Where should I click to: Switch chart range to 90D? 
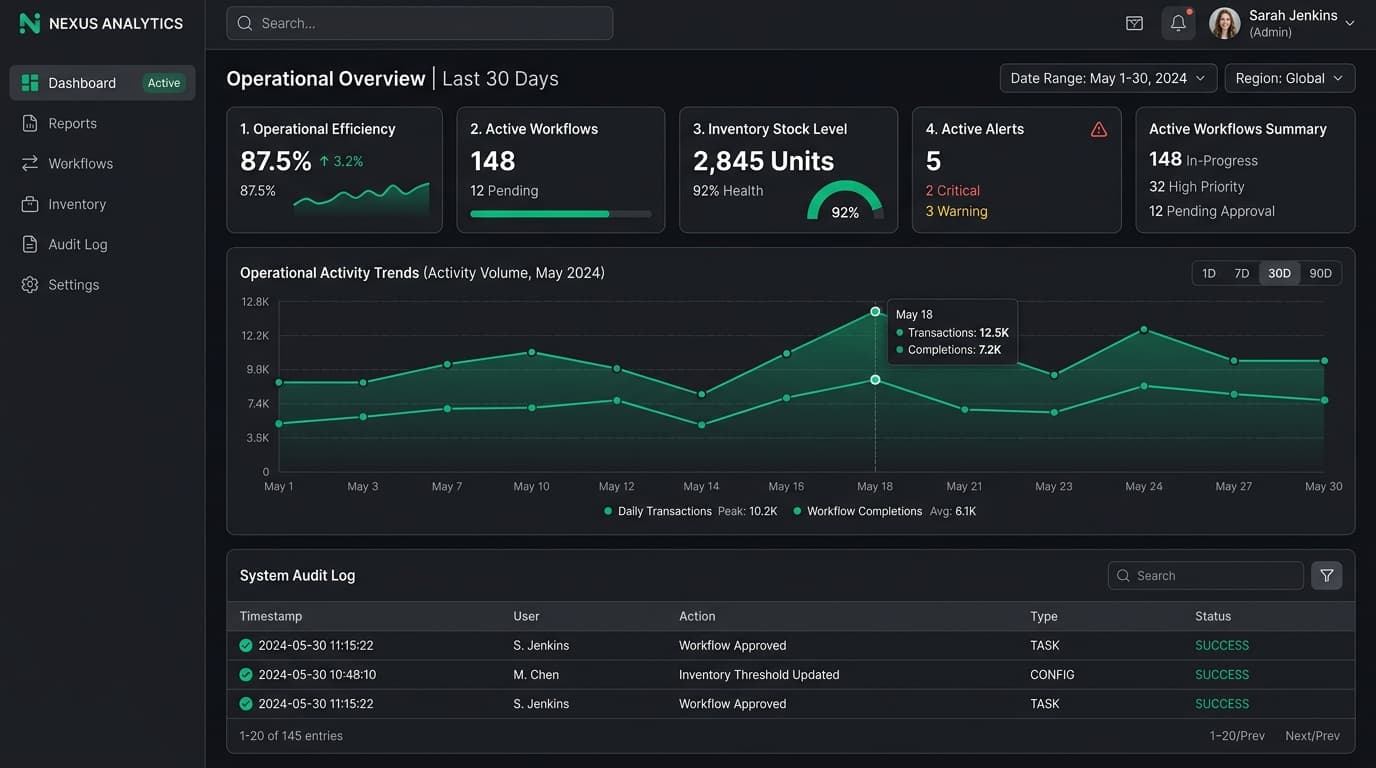tap(1321, 273)
